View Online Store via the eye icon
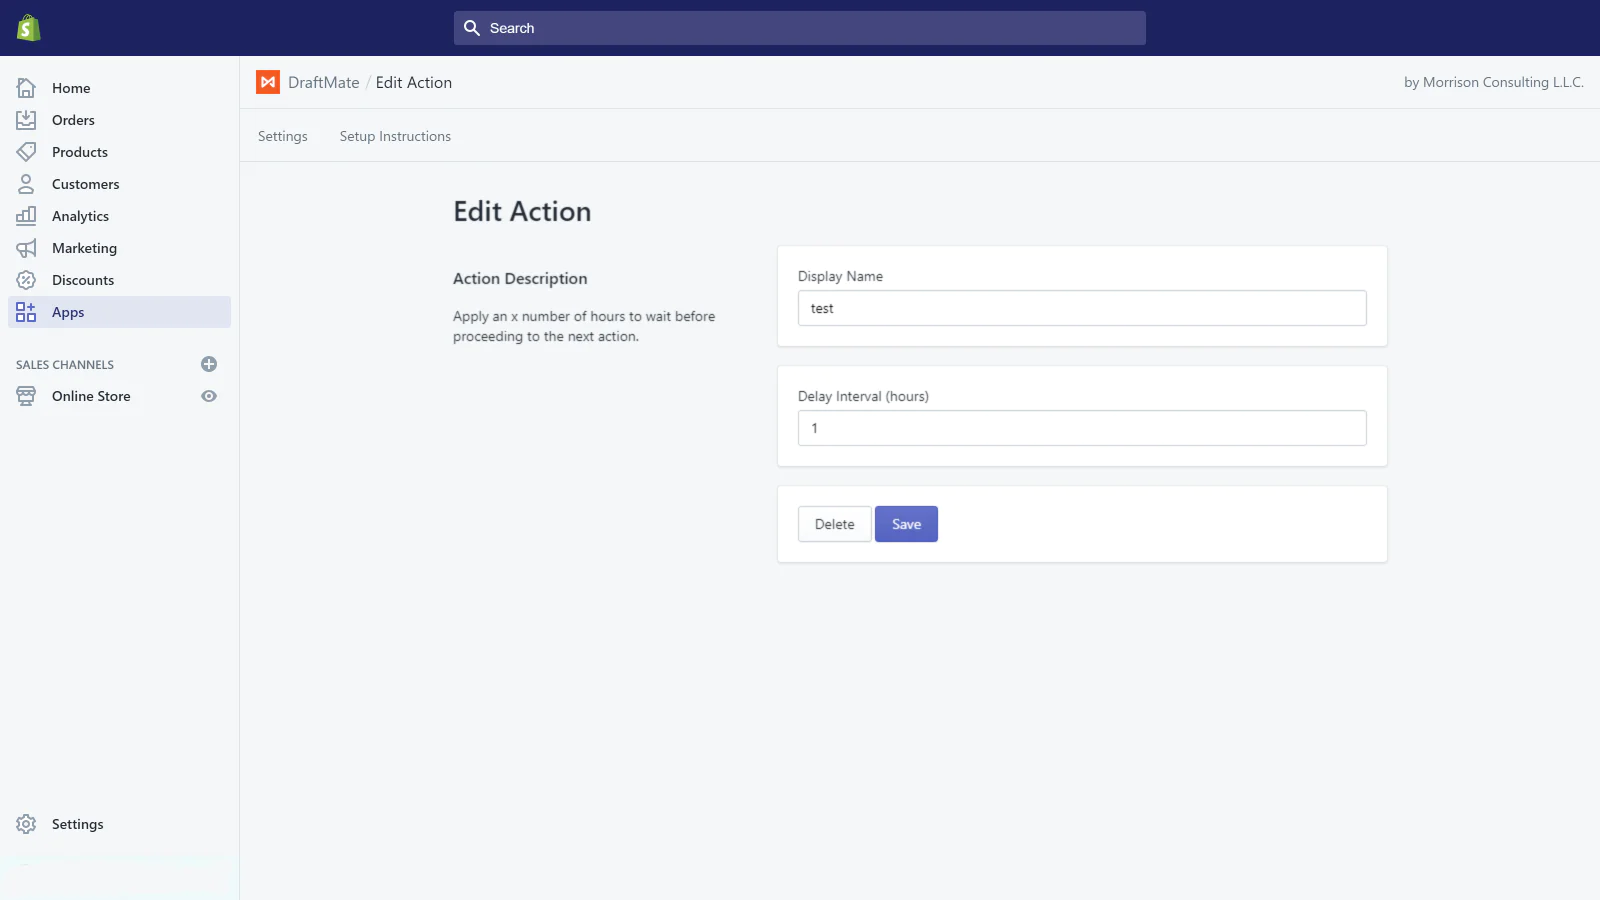The width and height of the screenshot is (1600, 900). (x=209, y=396)
